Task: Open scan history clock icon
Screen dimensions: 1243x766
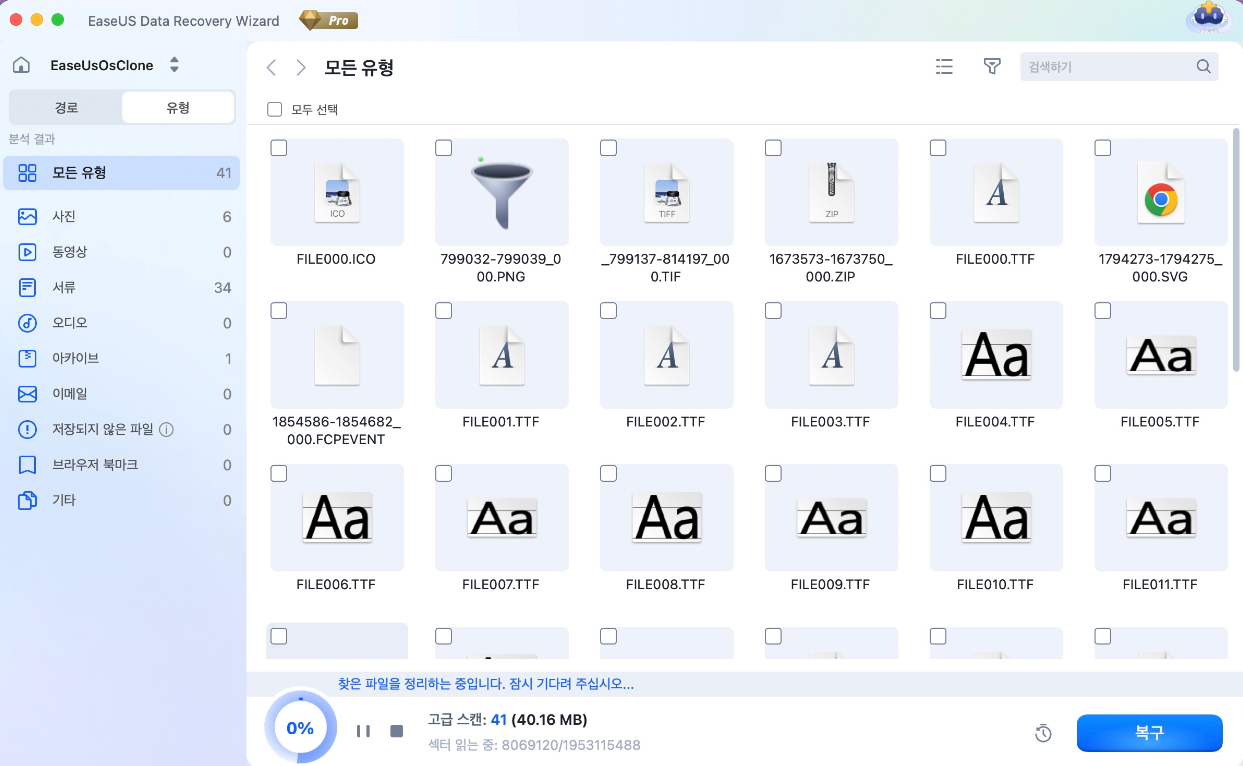Action: pos(1043,734)
